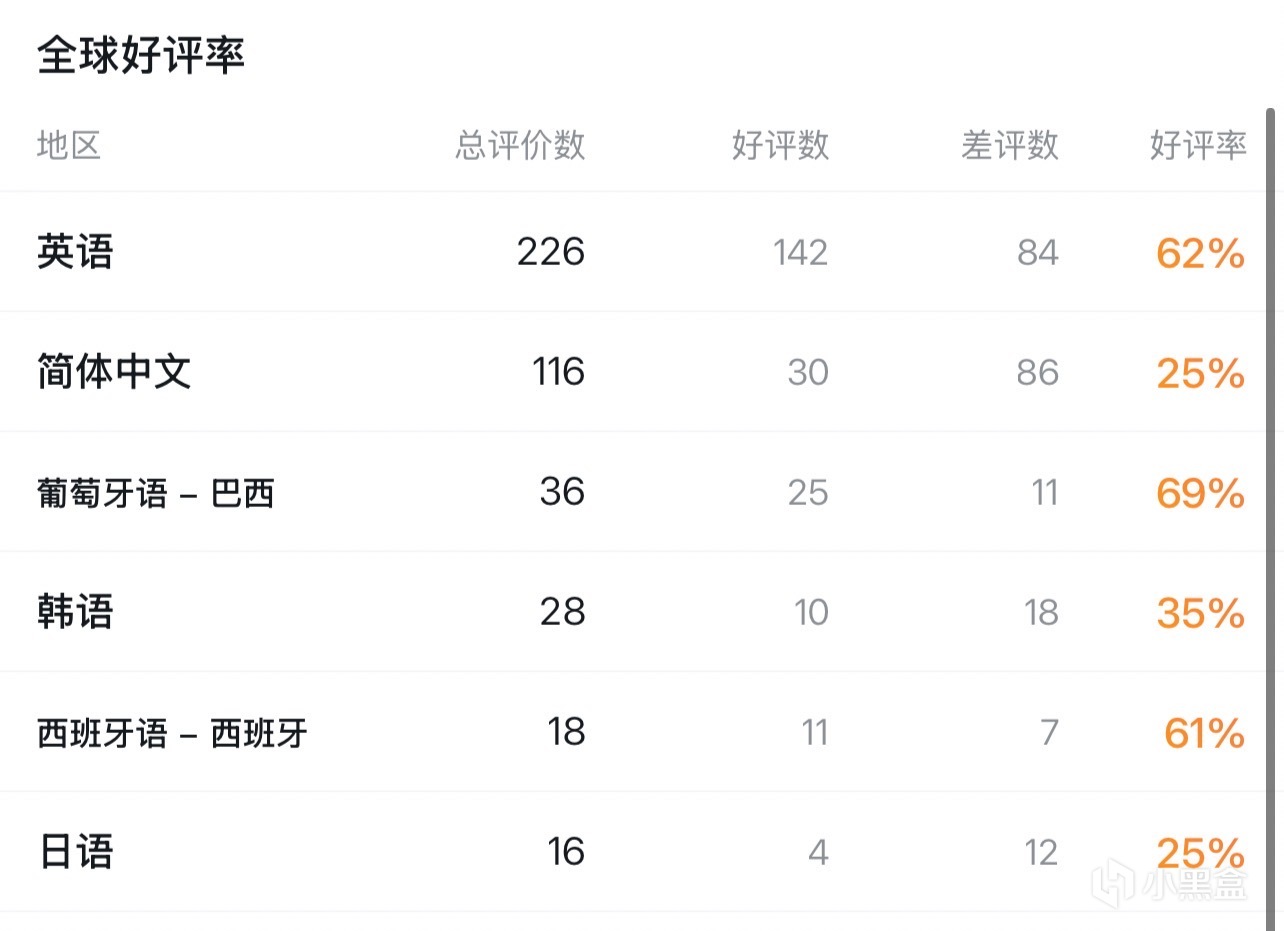
Task: Click the 226 total review count
Action: click(x=551, y=252)
